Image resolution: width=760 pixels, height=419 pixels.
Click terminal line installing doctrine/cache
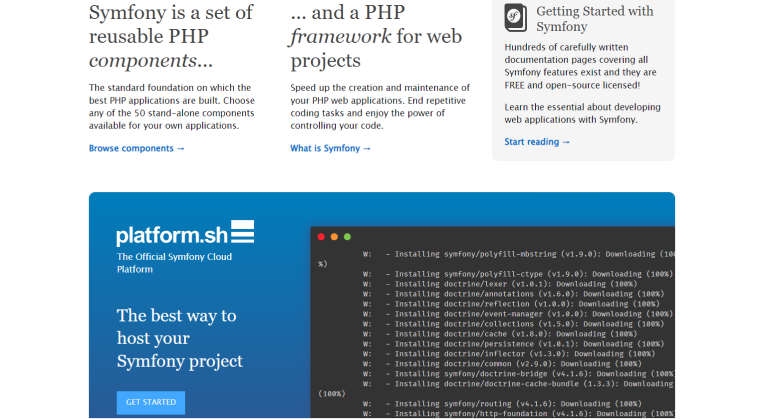coord(500,334)
